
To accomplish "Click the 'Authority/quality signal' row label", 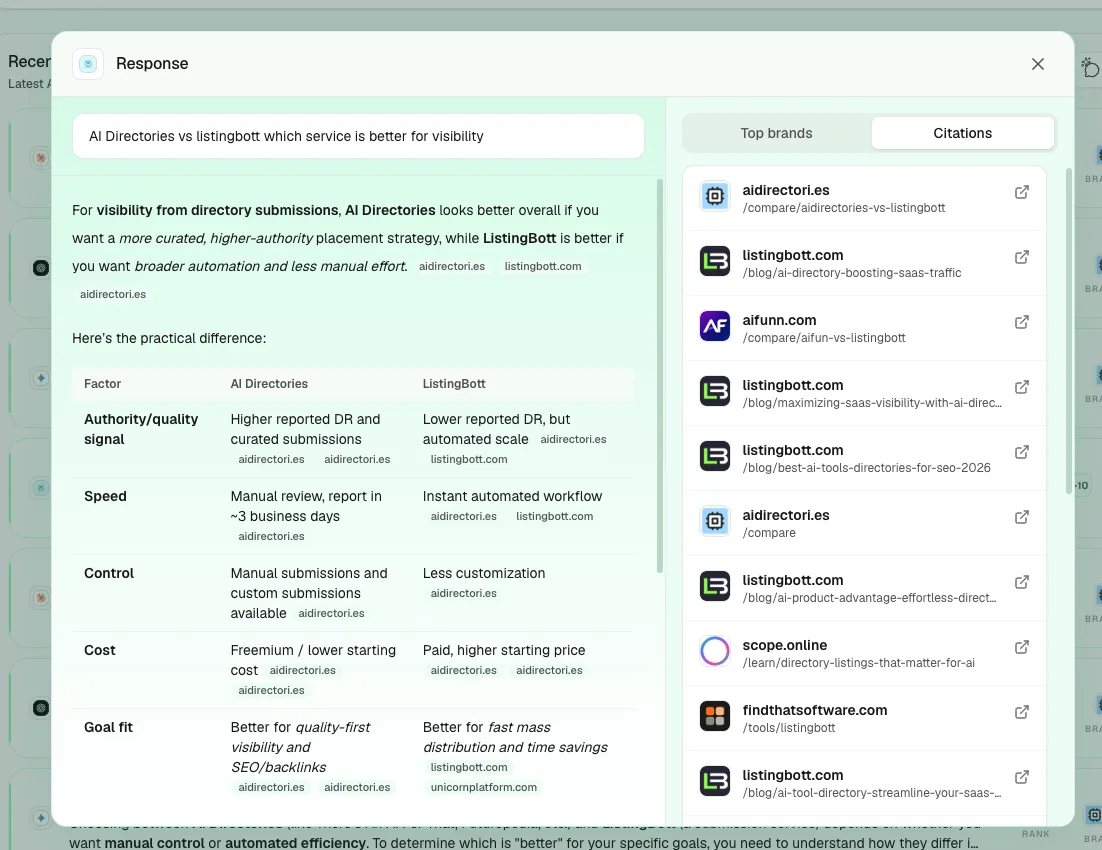I will pyautogui.click(x=141, y=429).
